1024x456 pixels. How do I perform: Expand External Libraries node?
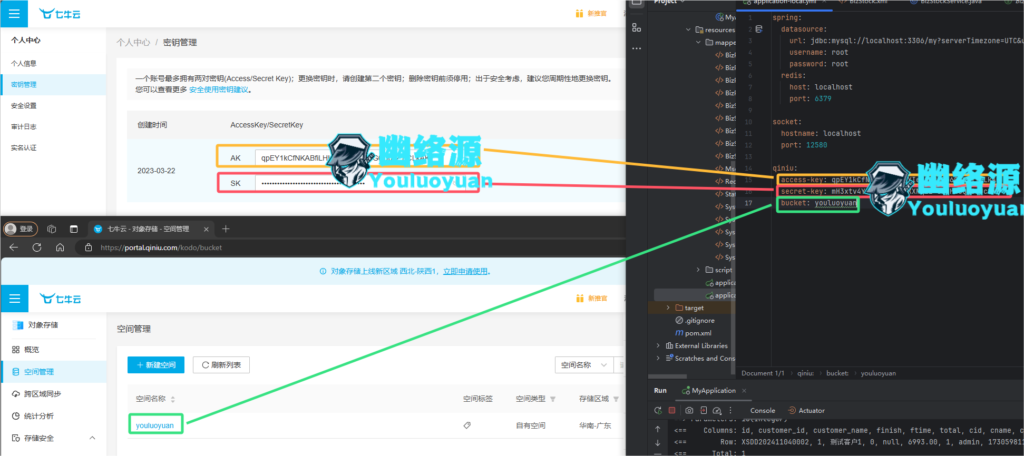[658, 345]
